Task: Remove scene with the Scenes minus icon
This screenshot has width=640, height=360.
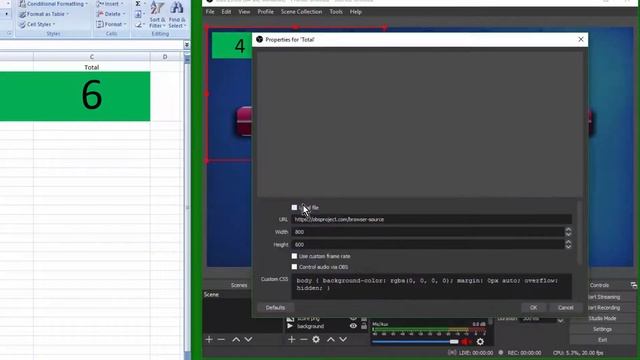Action: coord(221,339)
